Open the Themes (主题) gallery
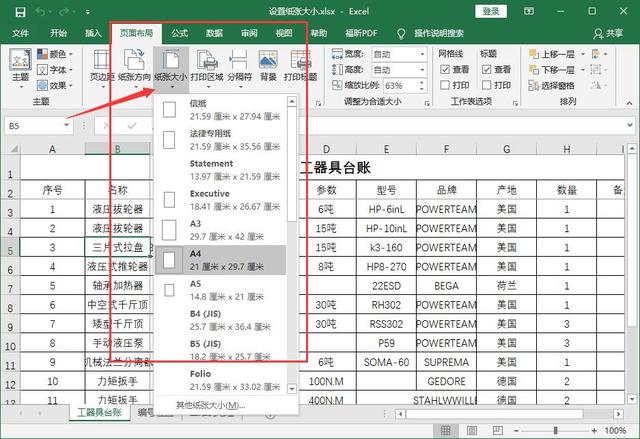 (x=20, y=69)
